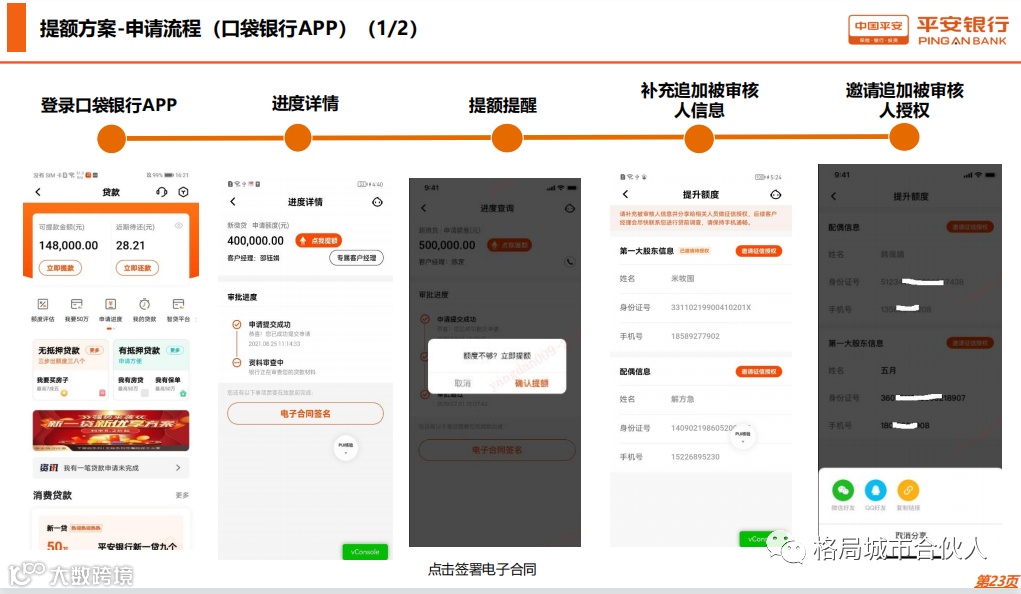Tap dimmed 电子合同签名 button on 进度查询
Viewport: 1021px width, 594px height.
point(497,450)
